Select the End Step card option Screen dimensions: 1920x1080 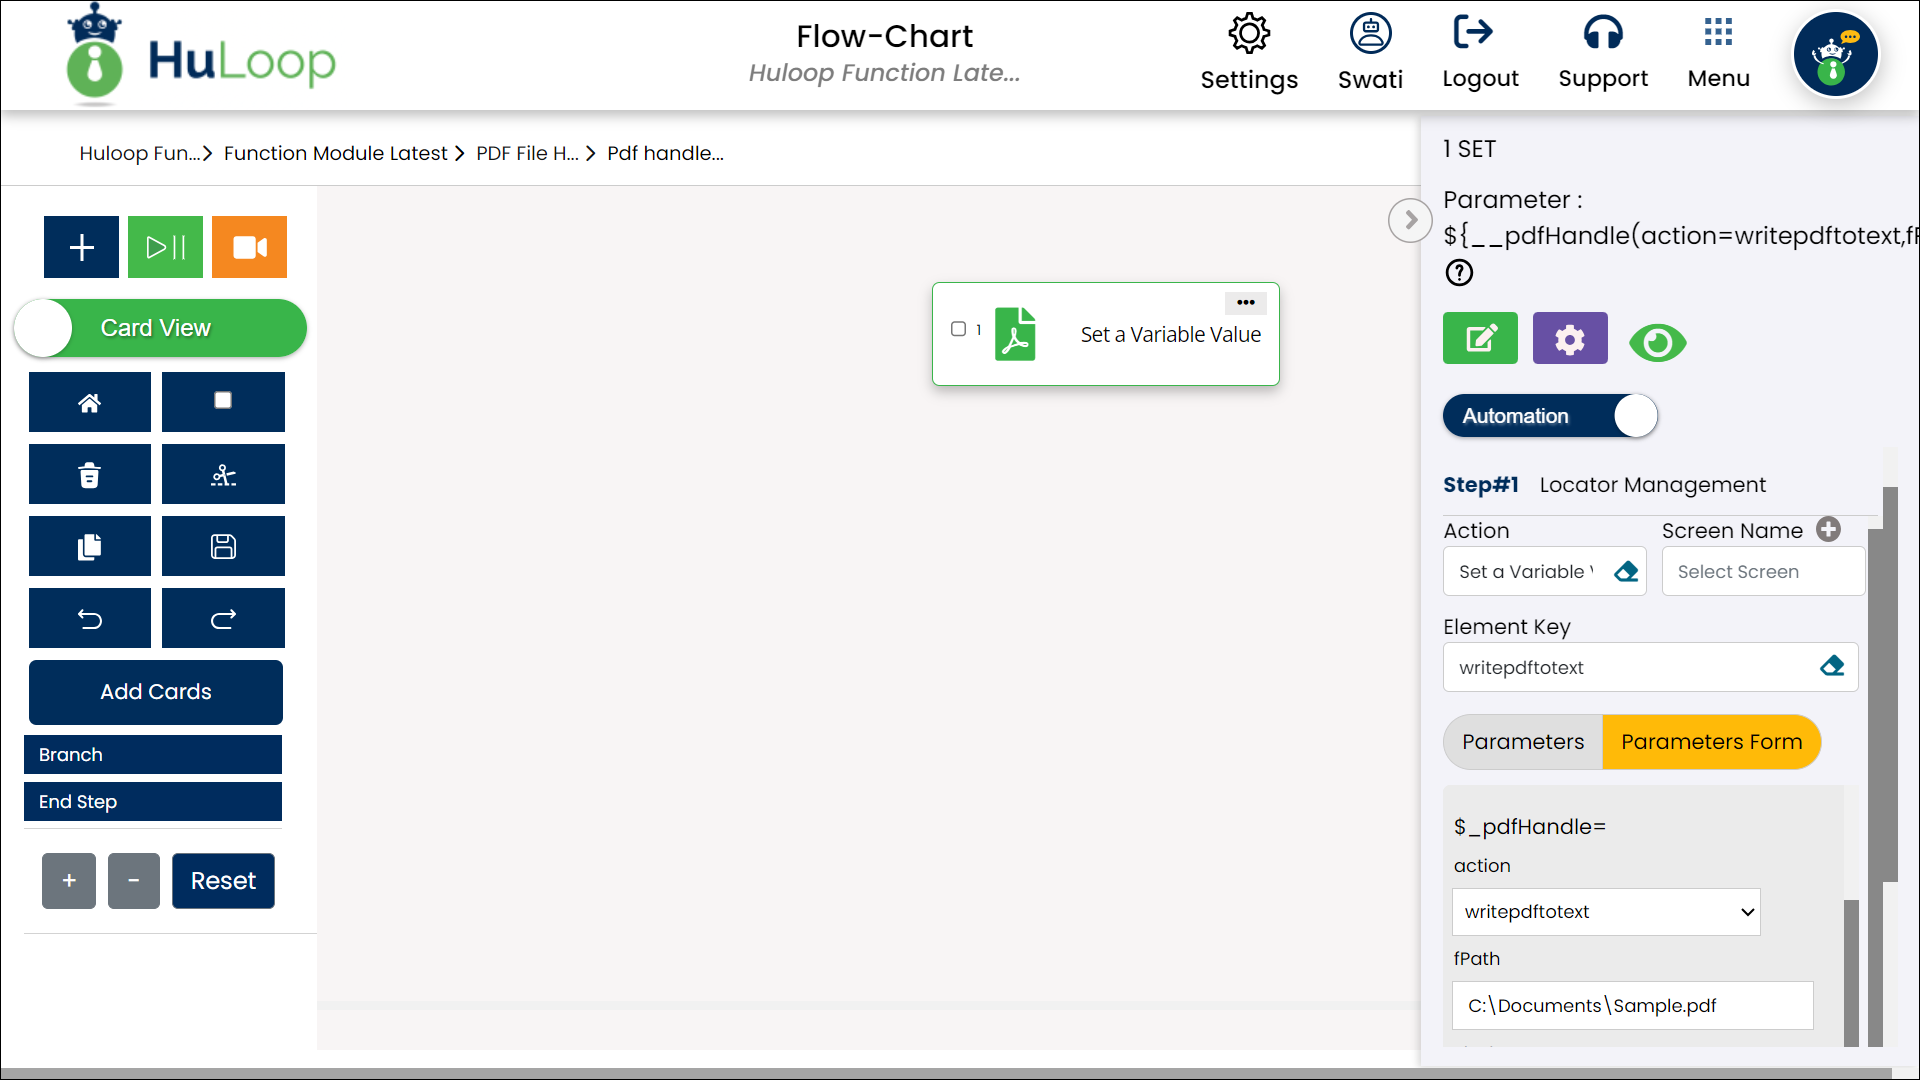[x=153, y=802]
